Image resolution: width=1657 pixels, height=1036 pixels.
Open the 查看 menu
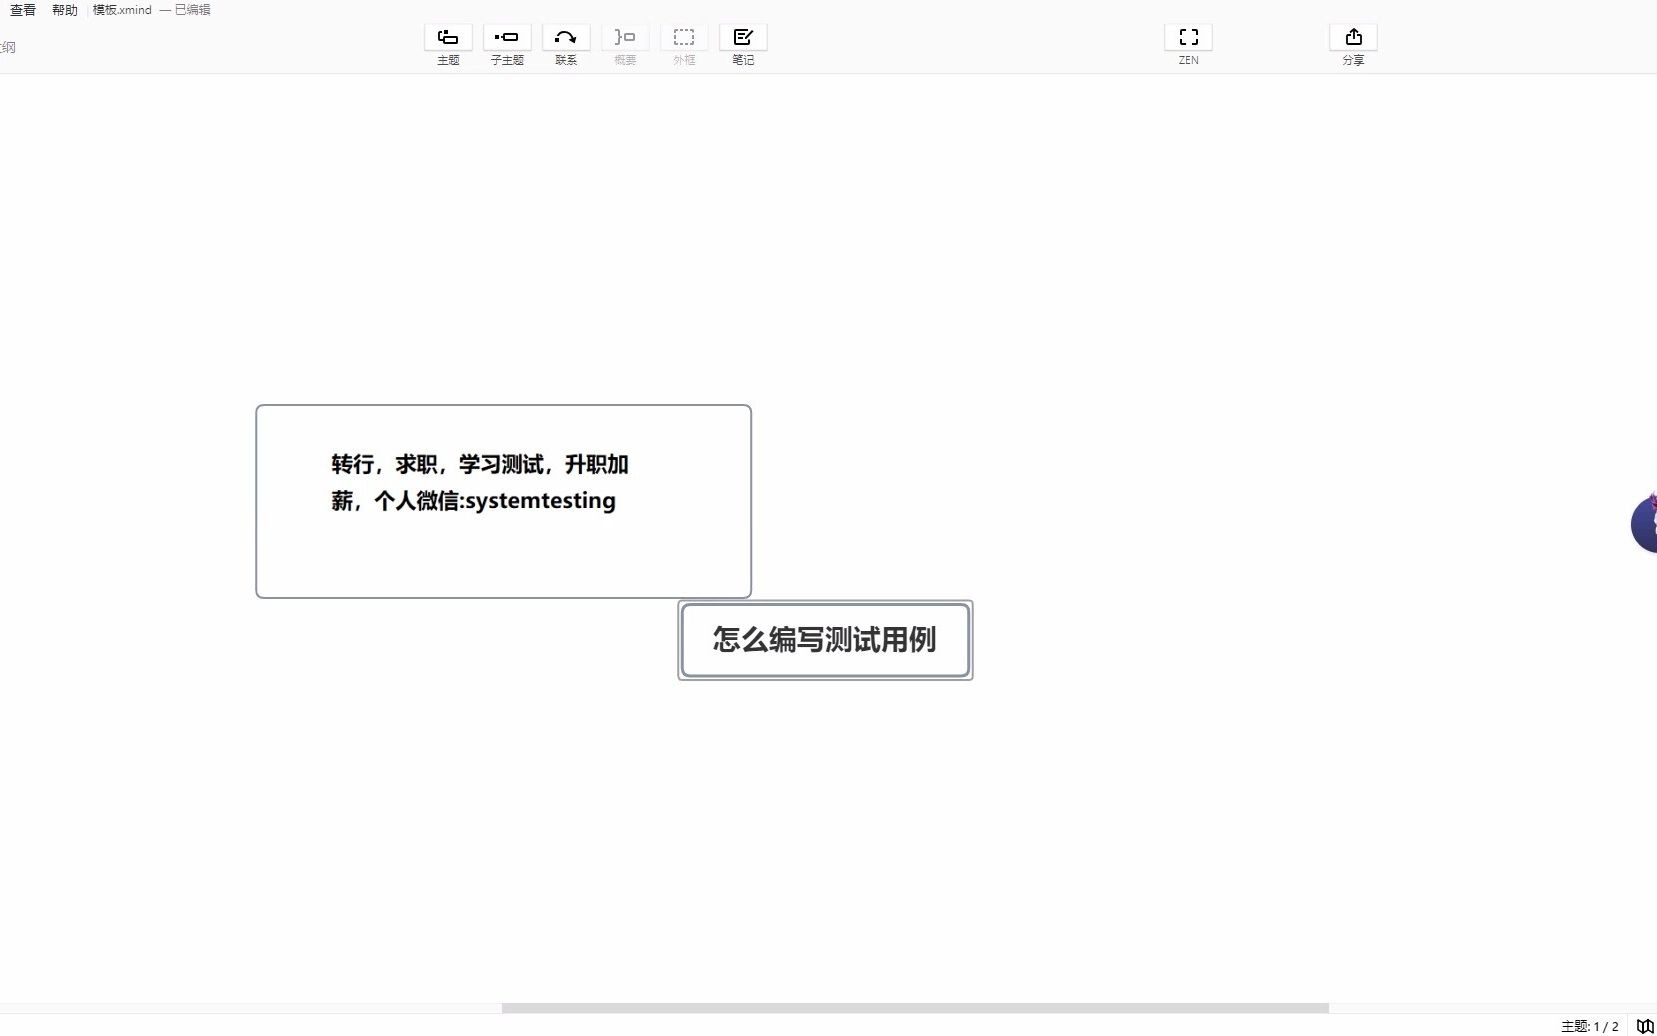tap(22, 10)
